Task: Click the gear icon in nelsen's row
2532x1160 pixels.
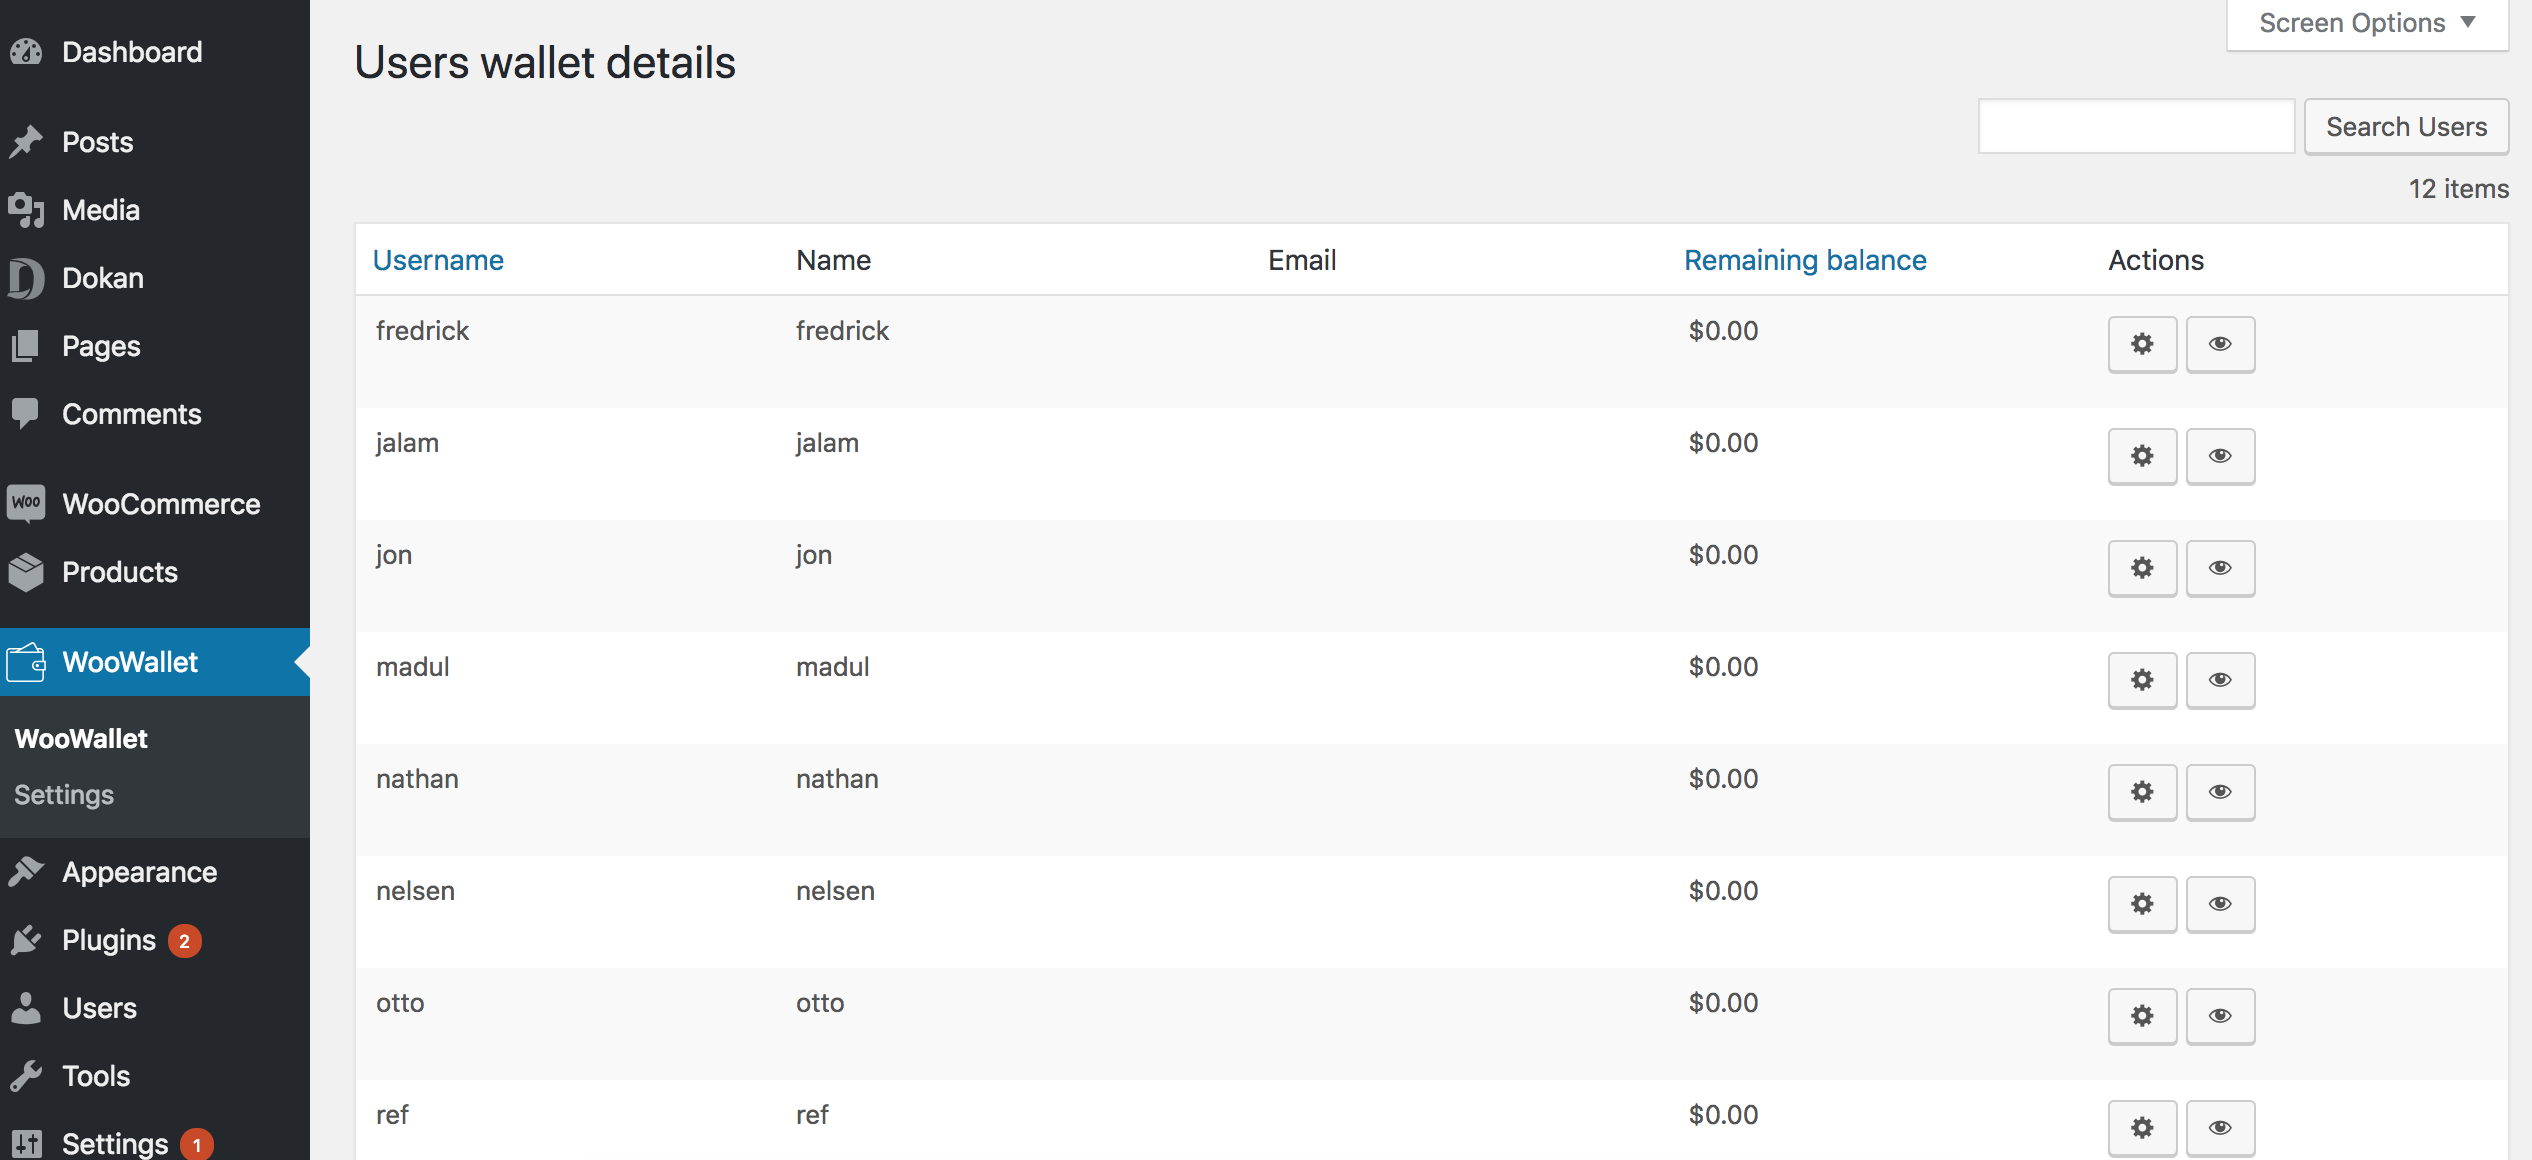Action: coord(2142,904)
